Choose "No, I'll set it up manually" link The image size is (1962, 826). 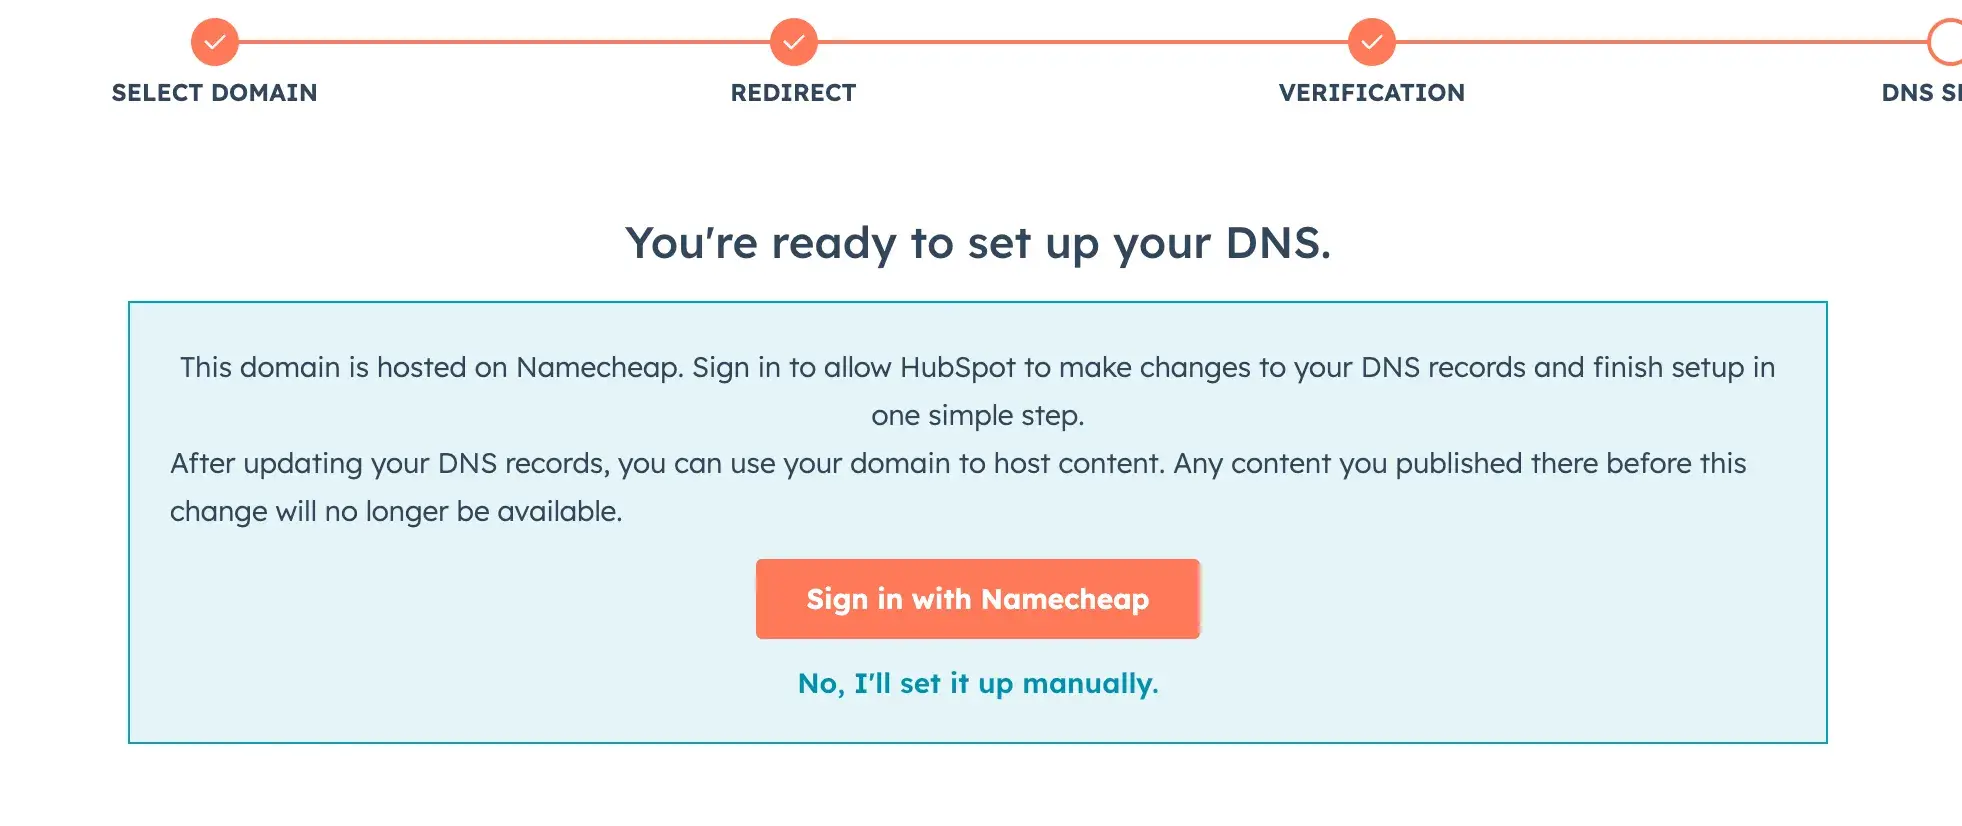[977, 684]
